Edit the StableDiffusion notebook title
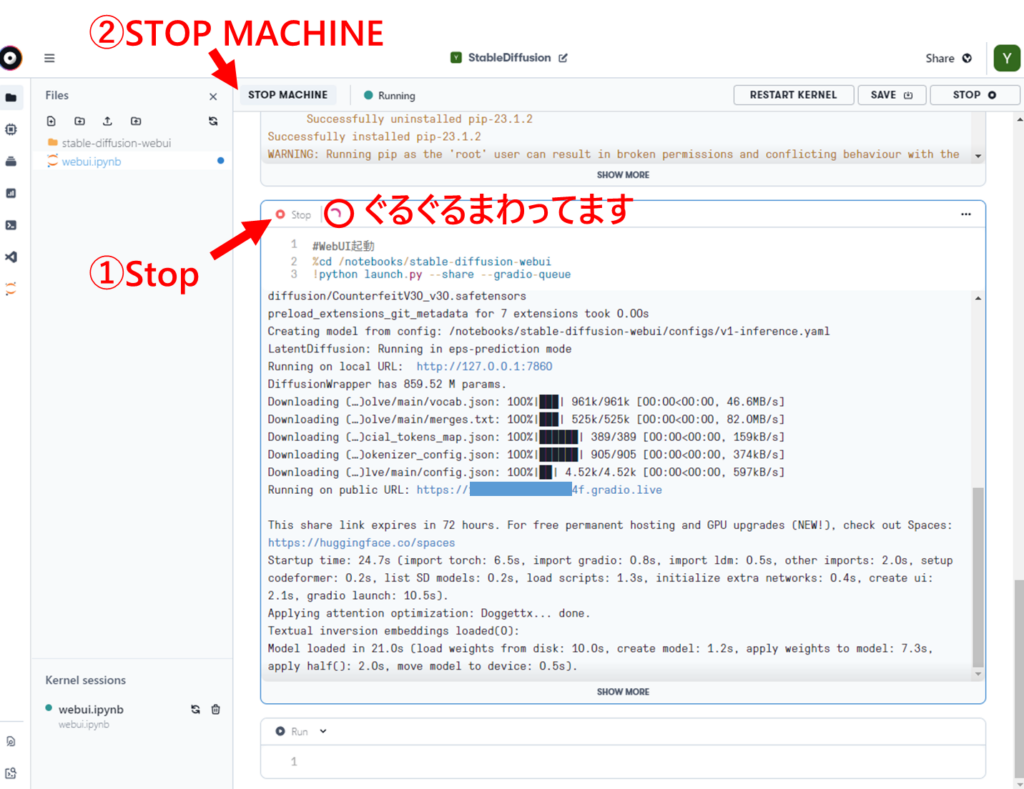Image resolution: width=1024 pixels, height=789 pixels. 563,58
